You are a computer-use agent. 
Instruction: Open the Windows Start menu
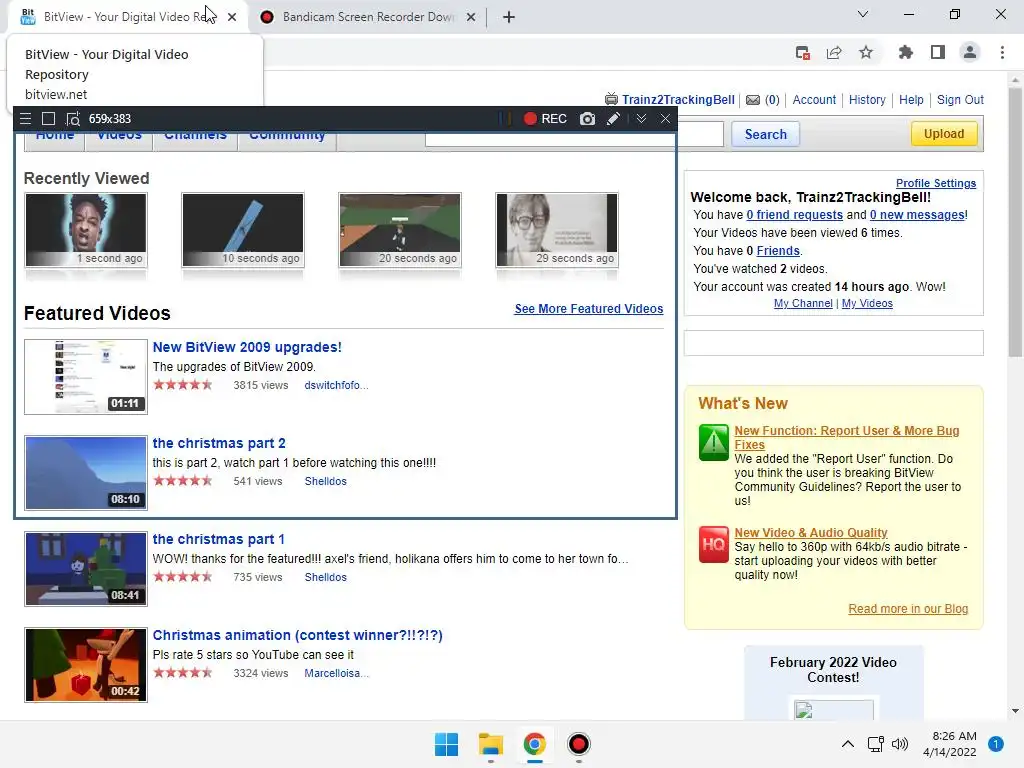[x=447, y=744]
